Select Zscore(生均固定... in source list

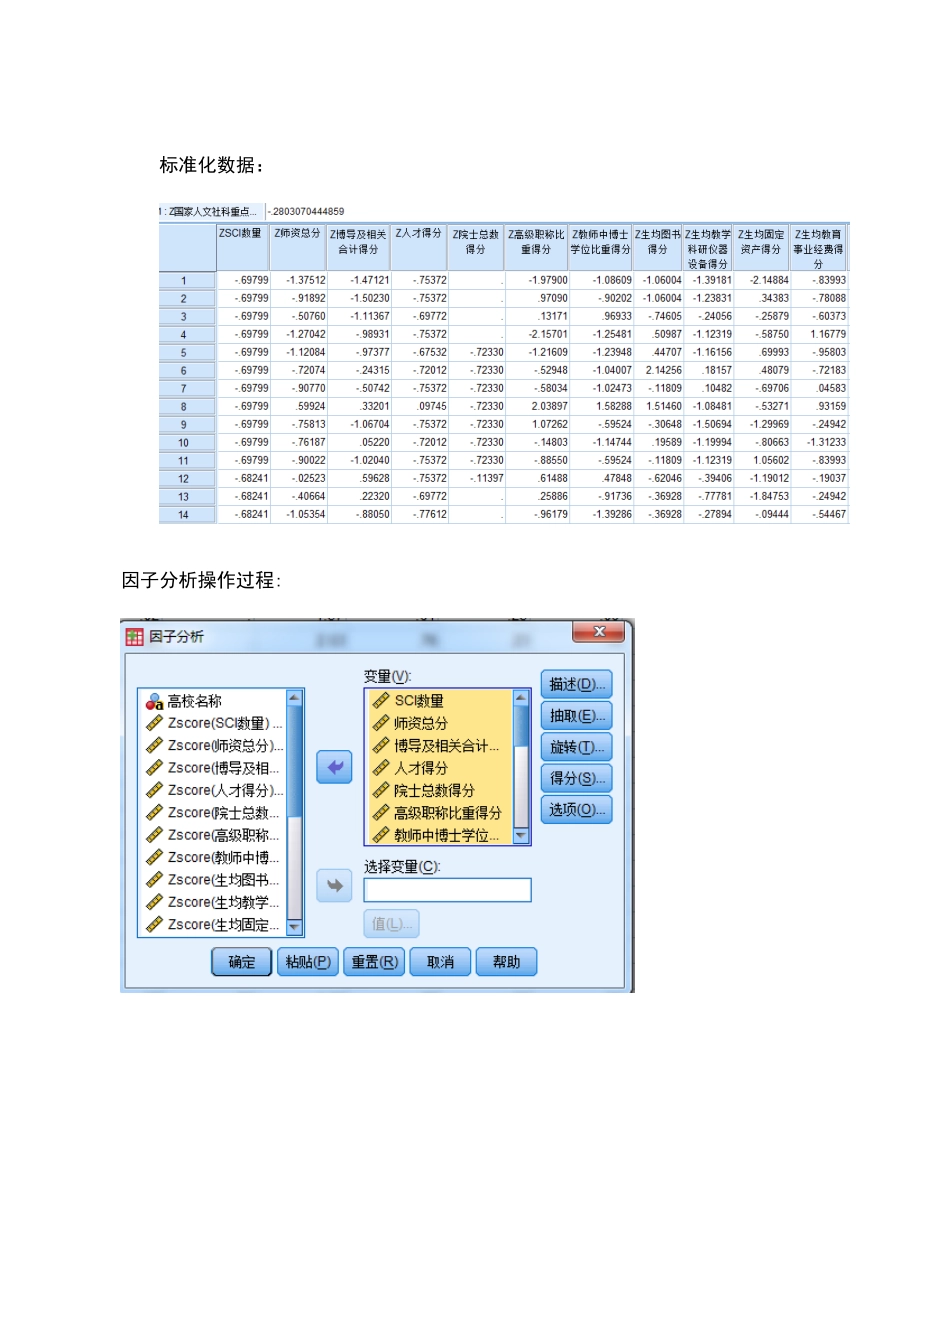point(223,925)
